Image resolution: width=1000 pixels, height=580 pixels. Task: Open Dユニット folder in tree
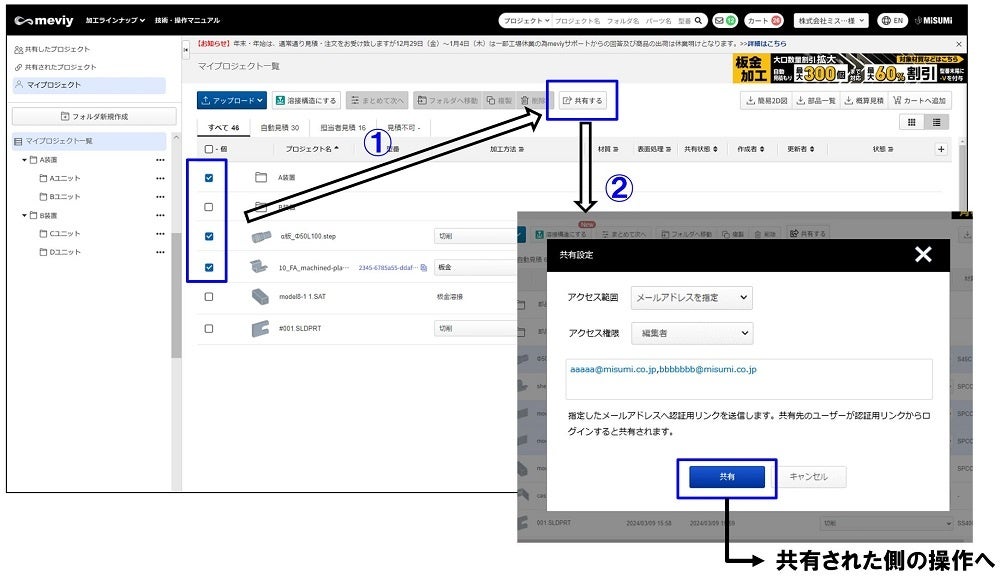60,252
